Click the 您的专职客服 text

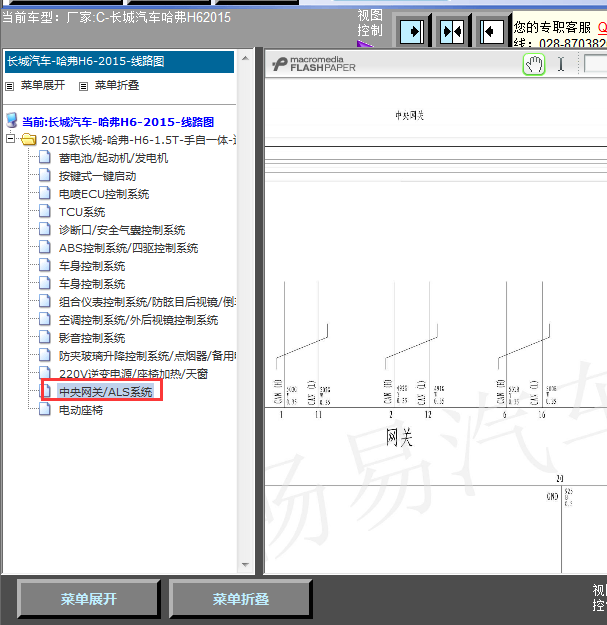[552, 28]
